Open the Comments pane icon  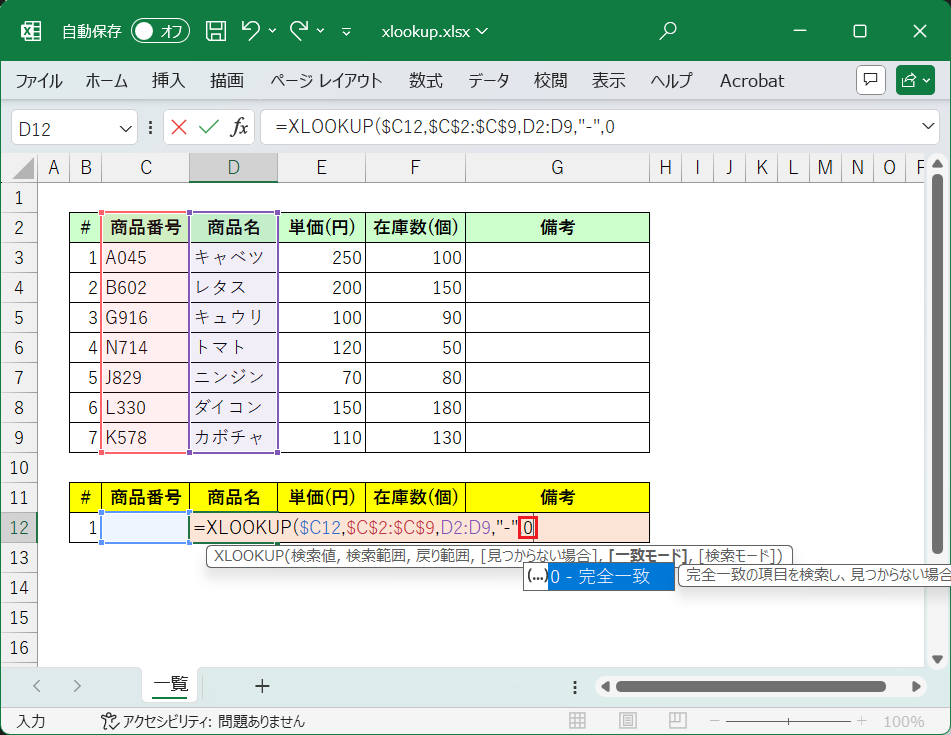pyautogui.click(x=871, y=80)
